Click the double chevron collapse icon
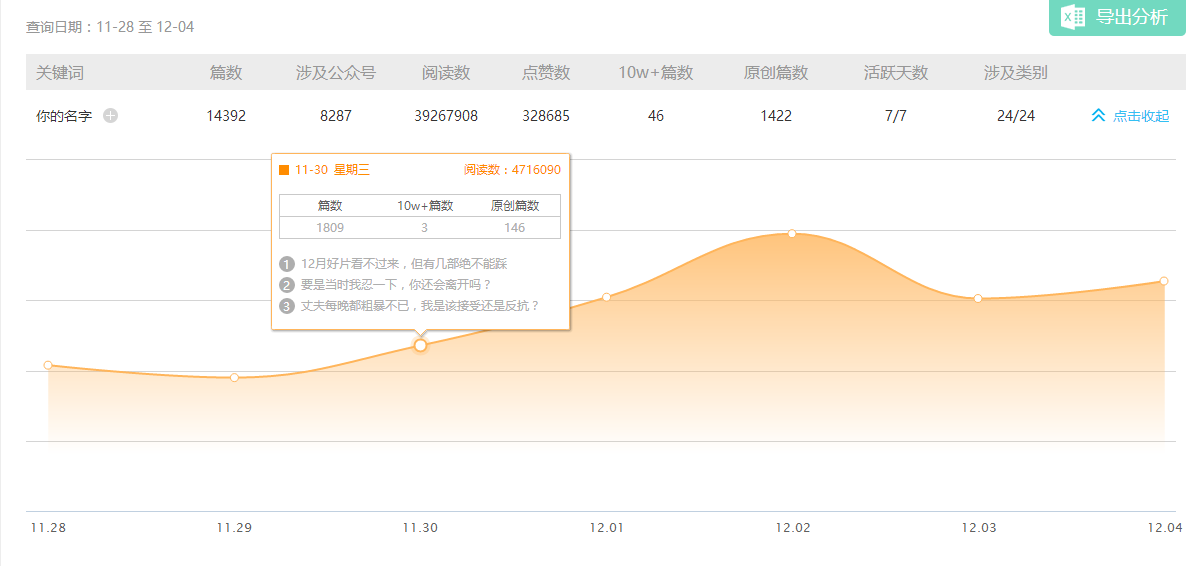 [1098, 116]
